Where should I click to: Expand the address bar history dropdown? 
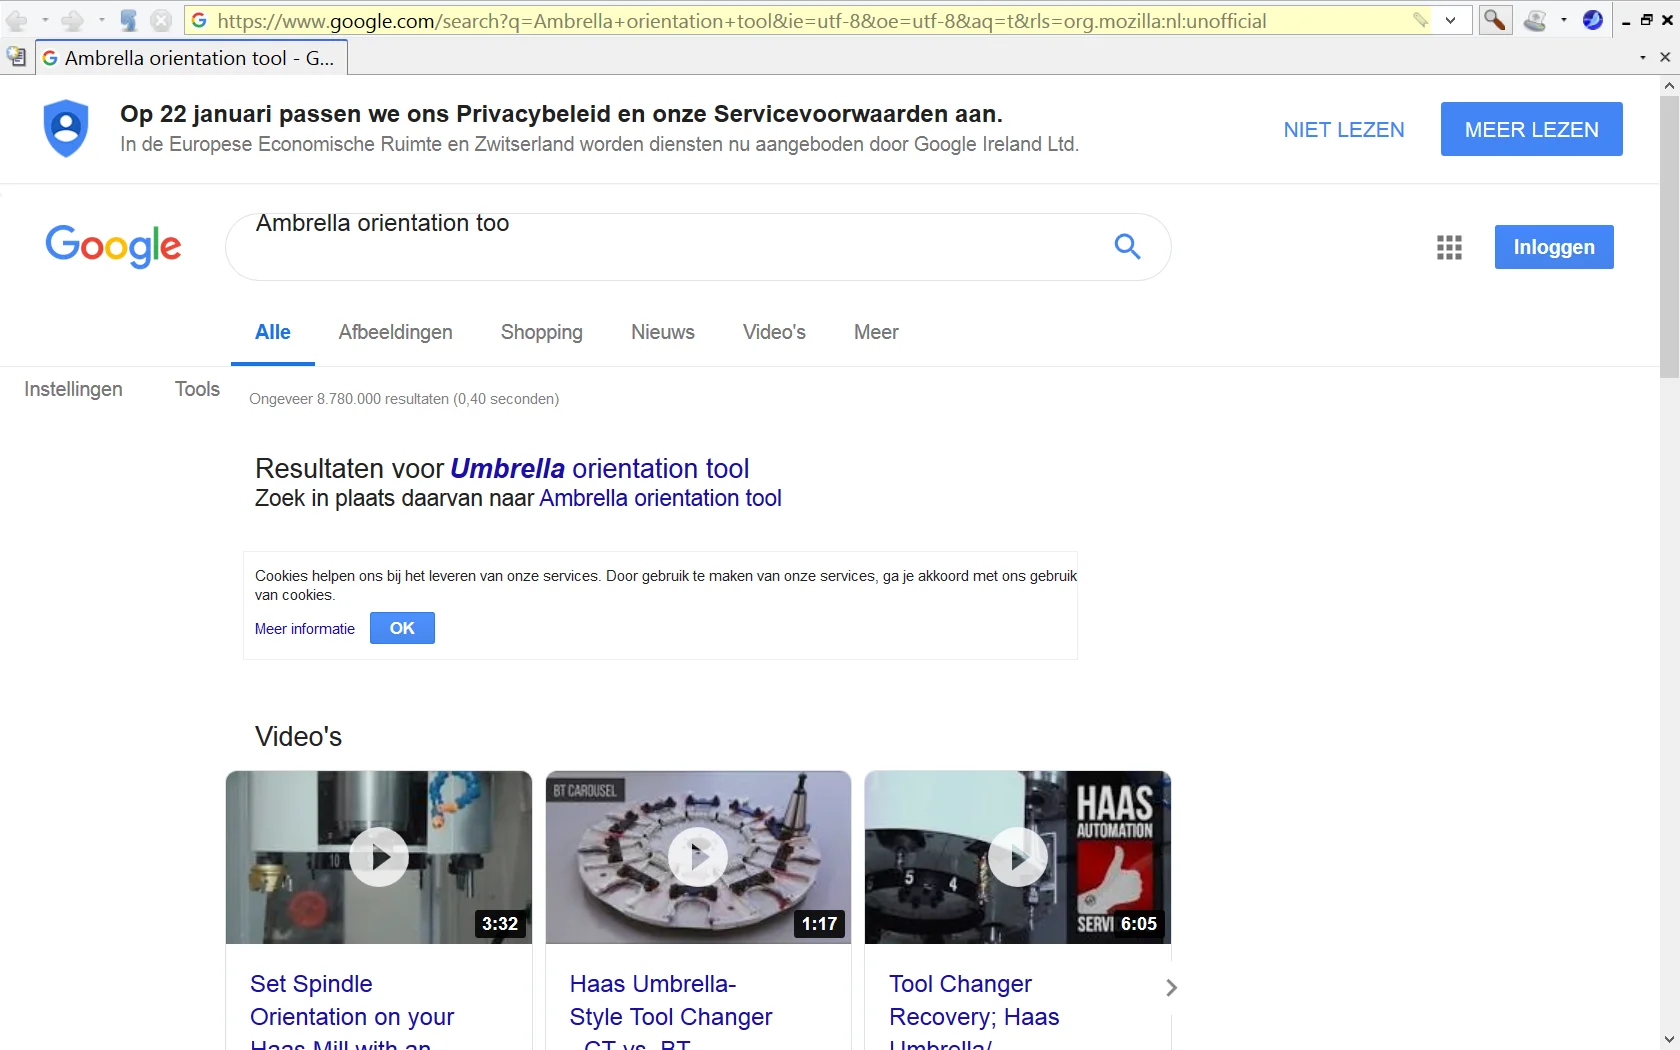pos(1451,20)
